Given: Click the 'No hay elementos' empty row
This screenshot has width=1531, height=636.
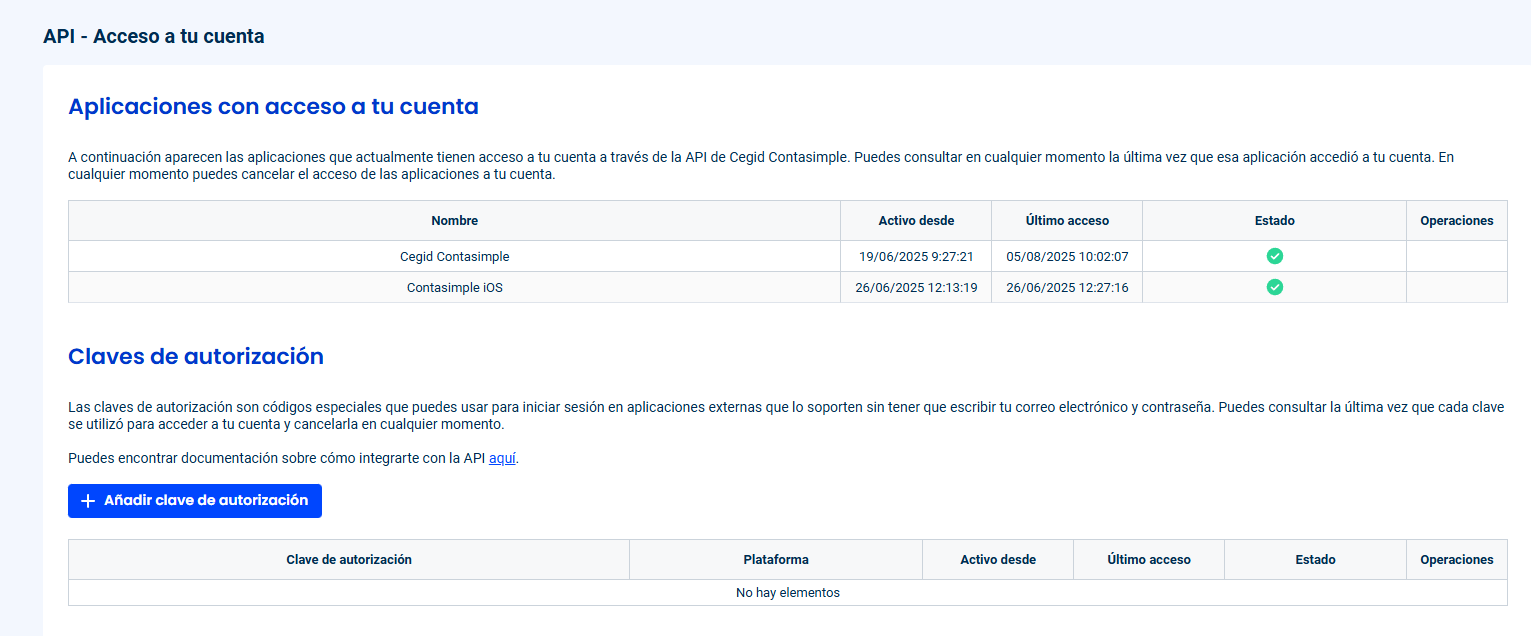Looking at the screenshot, I should [x=788, y=593].
